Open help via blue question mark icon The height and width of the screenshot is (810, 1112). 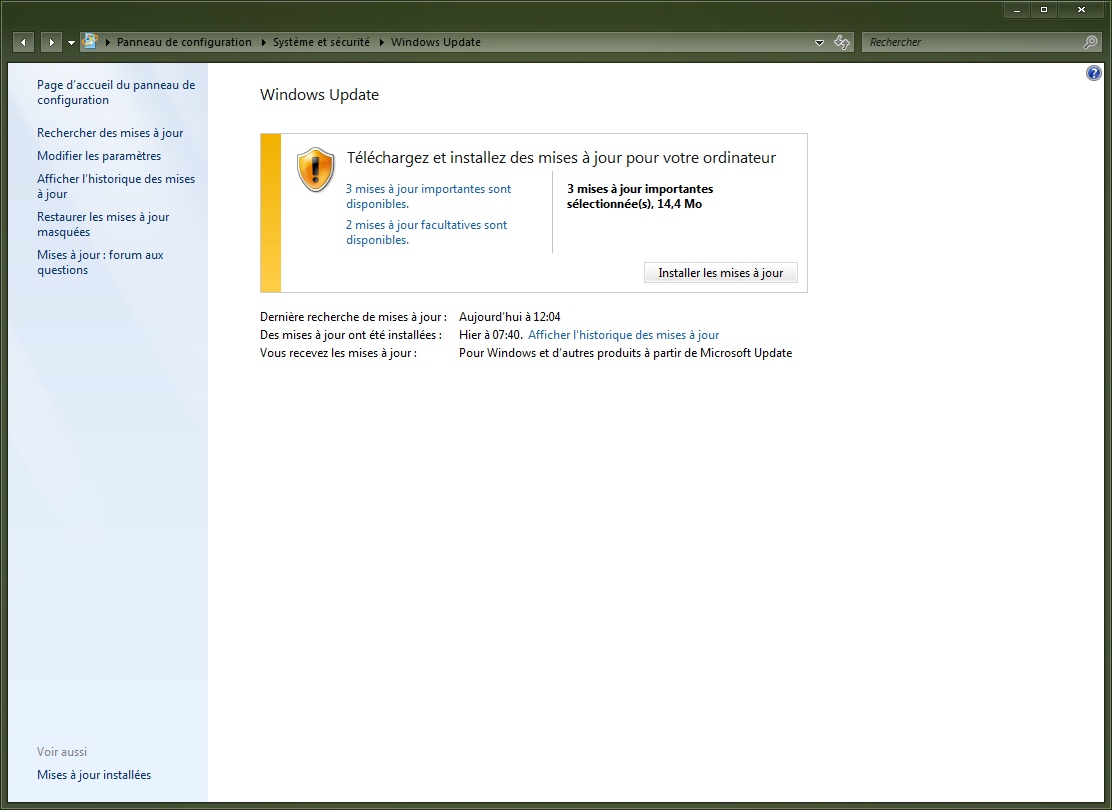(x=1094, y=73)
